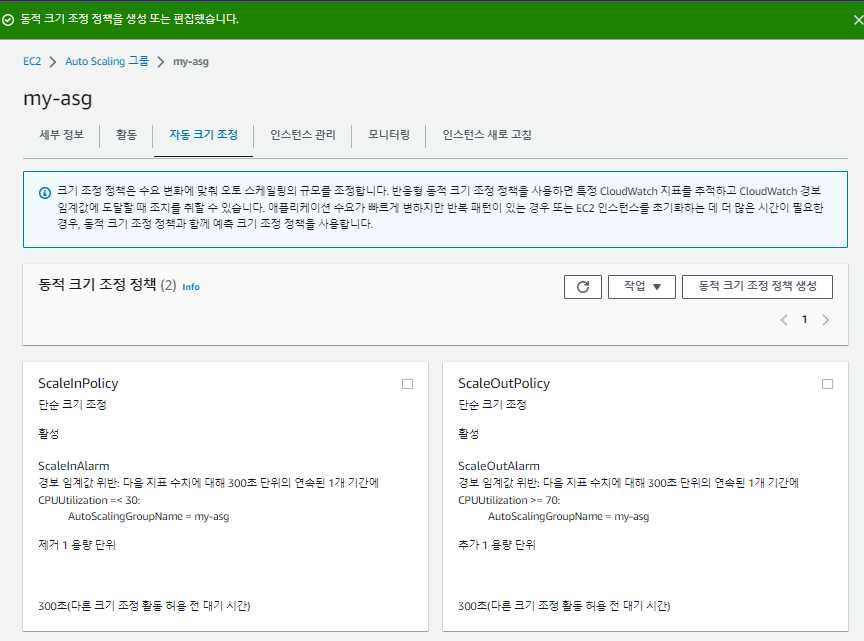This screenshot has height=641, width=864.
Task: Dismiss the green success notification banner
Action: 858,20
